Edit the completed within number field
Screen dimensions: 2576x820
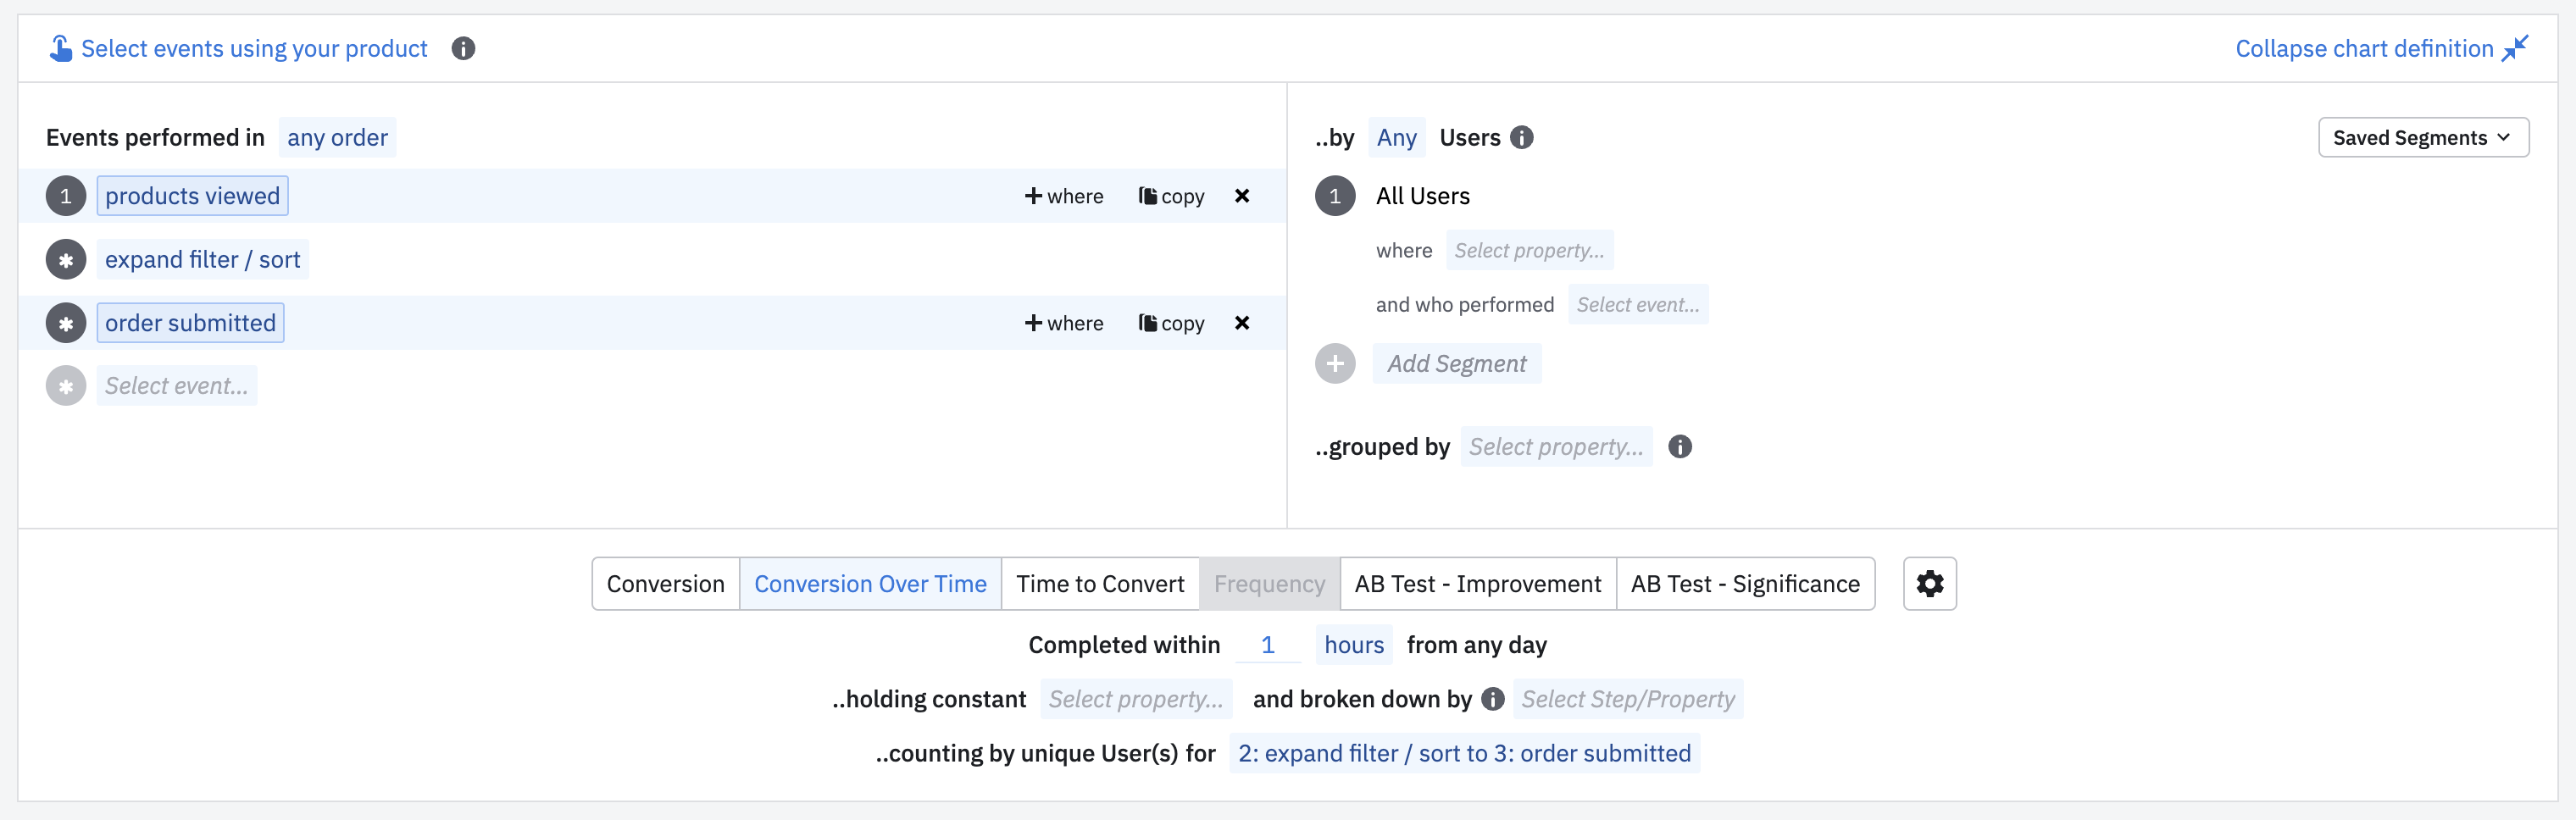pos(1268,645)
